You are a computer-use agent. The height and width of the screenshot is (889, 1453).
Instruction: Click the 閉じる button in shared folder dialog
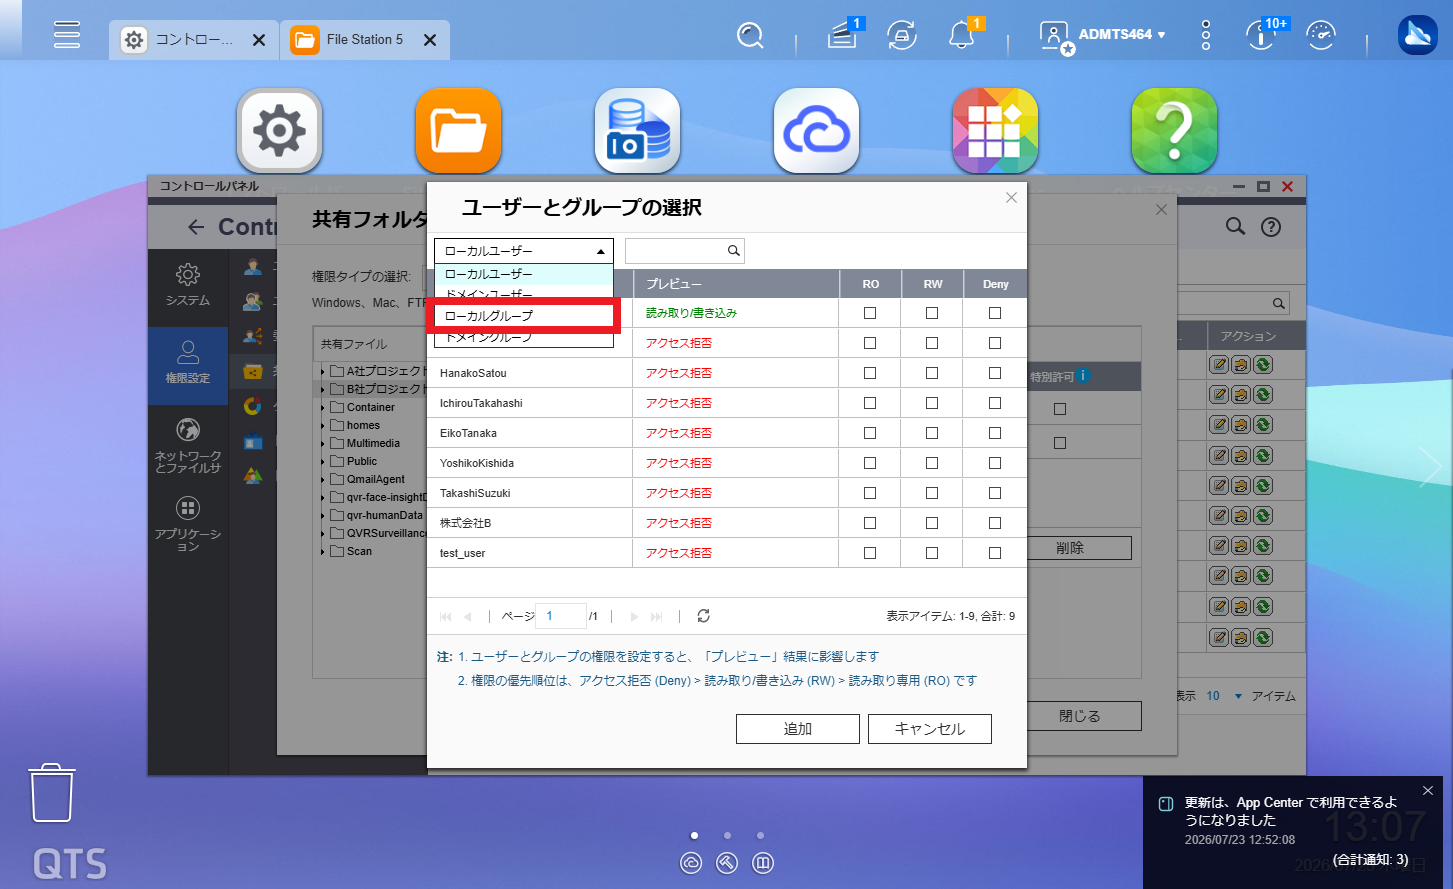pos(1080,716)
